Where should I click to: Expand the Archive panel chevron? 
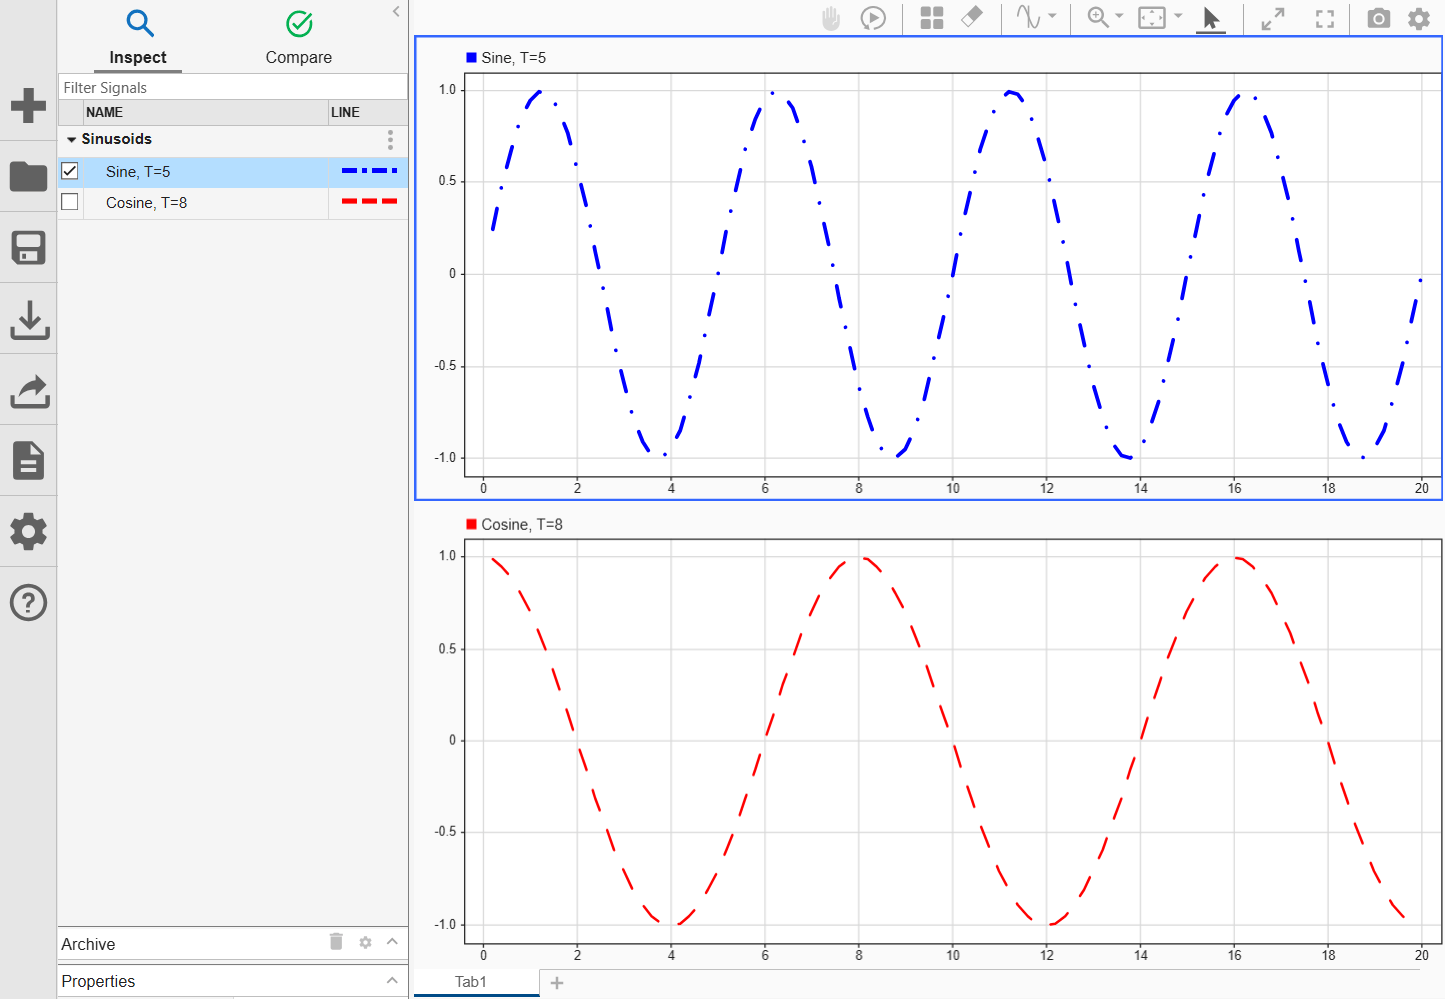pos(392,942)
